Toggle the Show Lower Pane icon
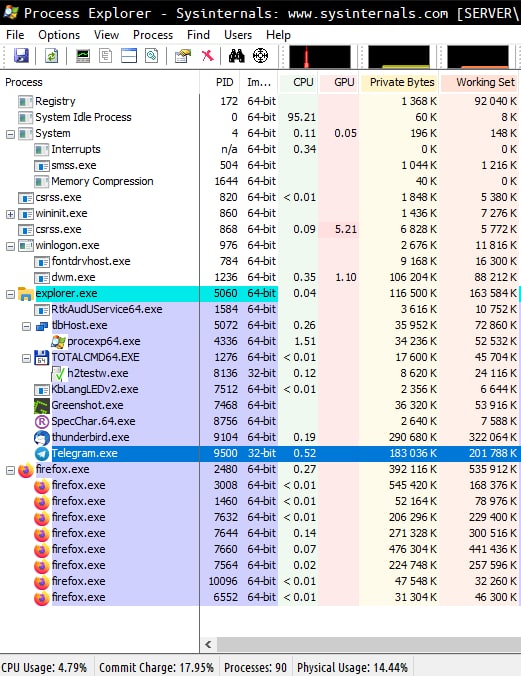The width and height of the screenshot is (521, 676). pyautogui.click(x=129, y=56)
